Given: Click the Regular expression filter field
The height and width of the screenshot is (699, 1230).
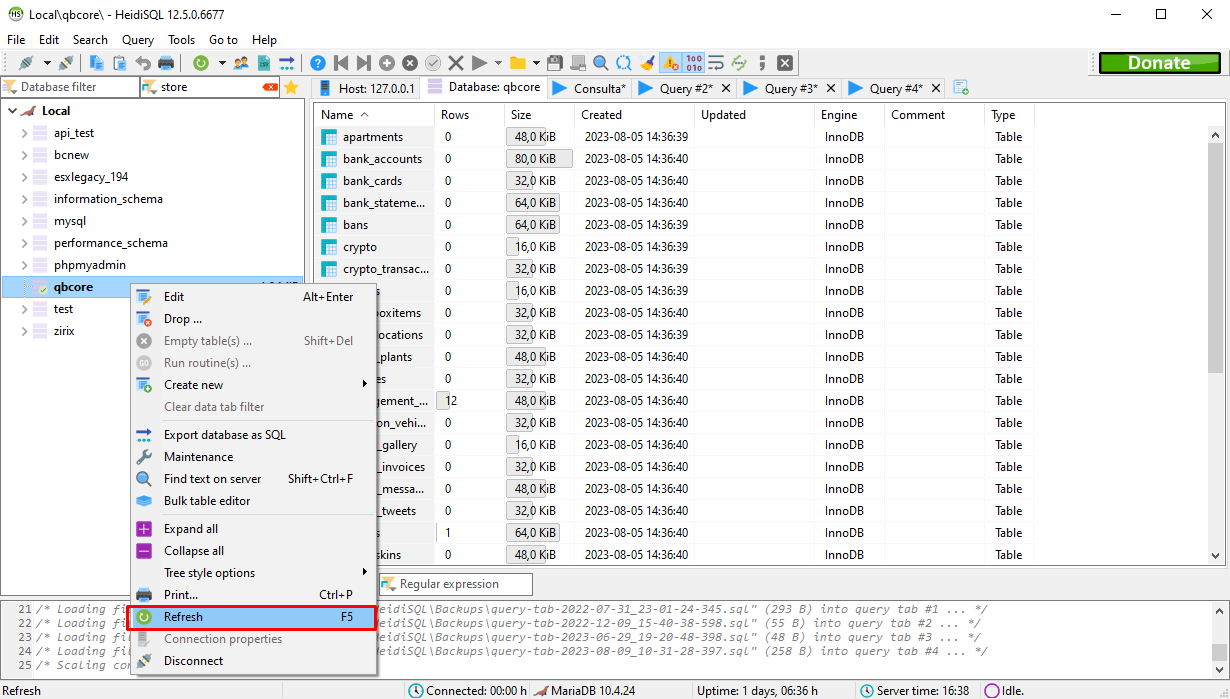Looking at the screenshot, I should click(x=456, y=584).
